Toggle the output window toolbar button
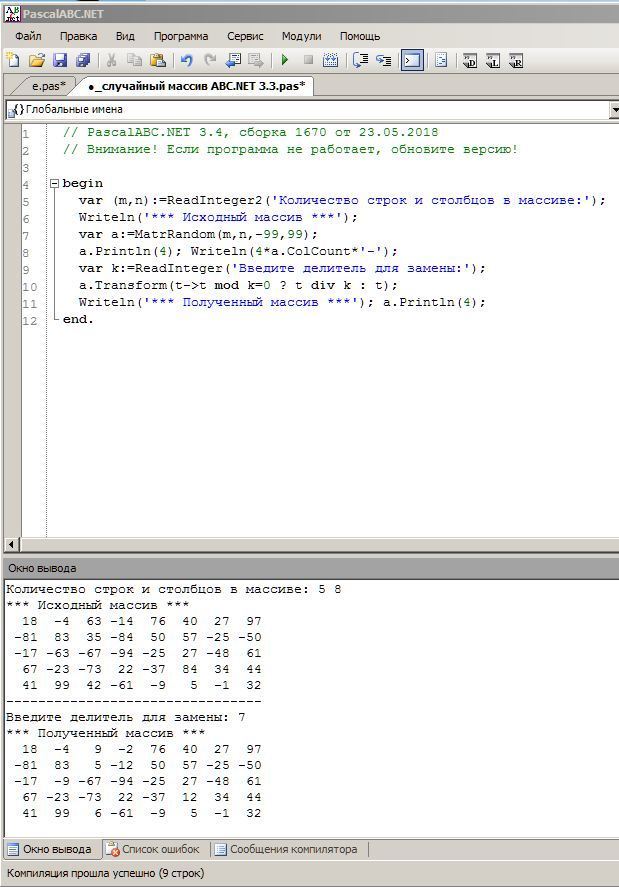Image resolution: width=619 pixels, height=887 pixels. [412, 60]
